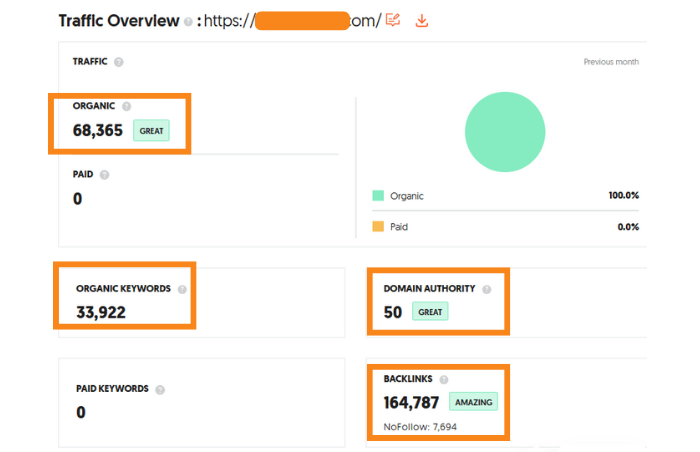Screen dimensions: 700x452
Task: Select the Previous month label
Action: point(611,62)
